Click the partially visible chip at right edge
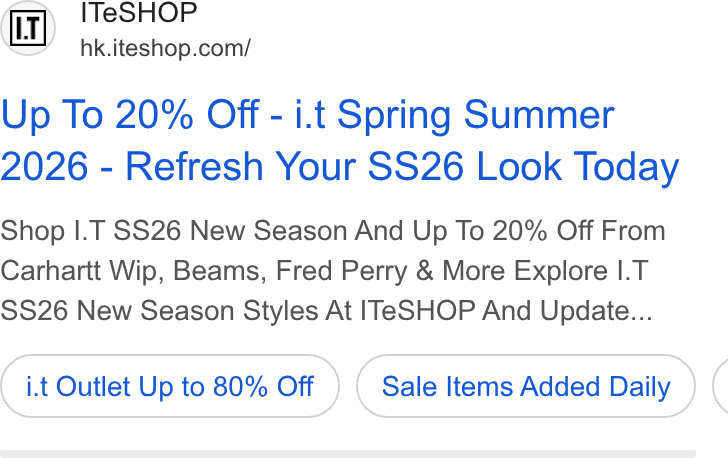 [x=721, y=386]
